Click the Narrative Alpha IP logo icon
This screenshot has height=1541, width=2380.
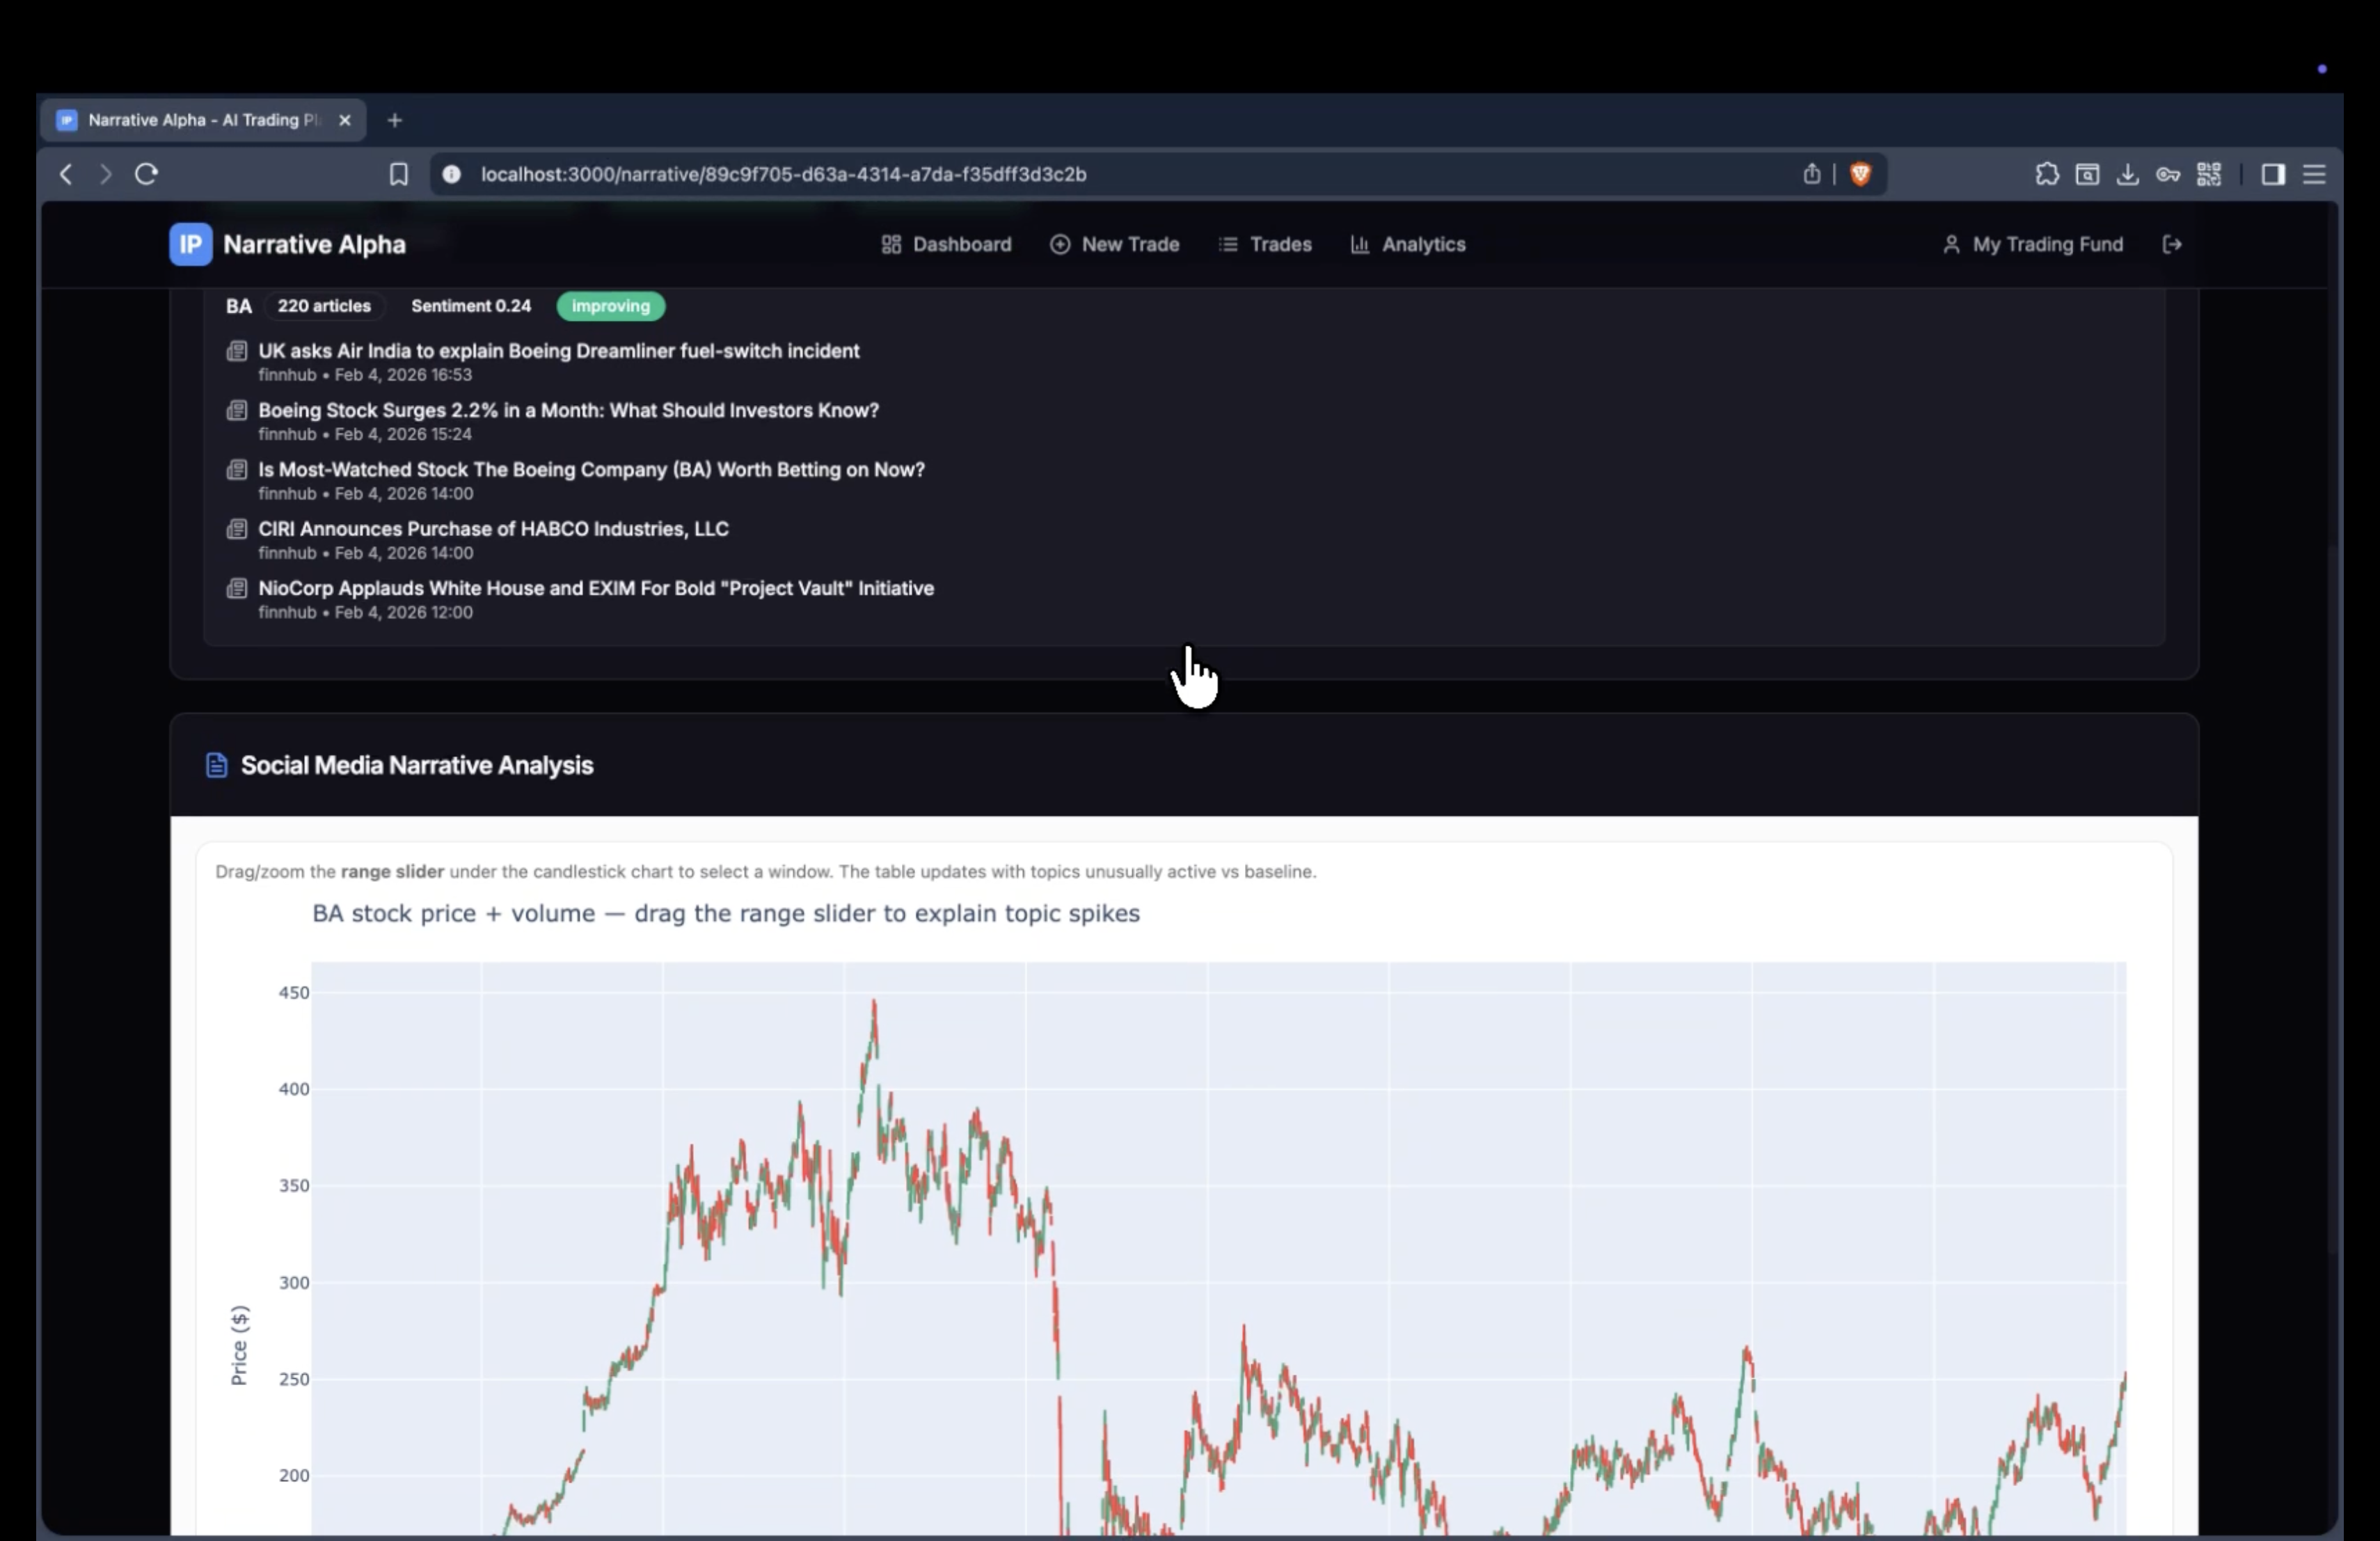190,245
